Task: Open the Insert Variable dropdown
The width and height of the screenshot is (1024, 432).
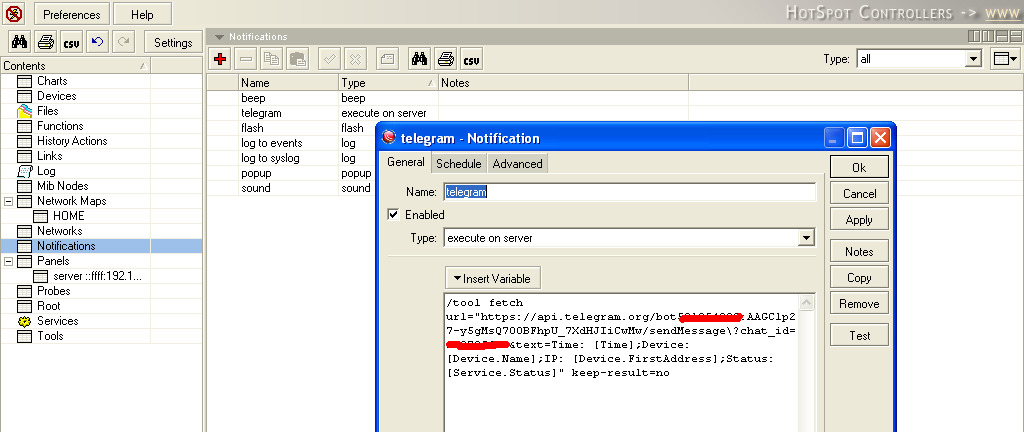Action: tap(493, 279)
